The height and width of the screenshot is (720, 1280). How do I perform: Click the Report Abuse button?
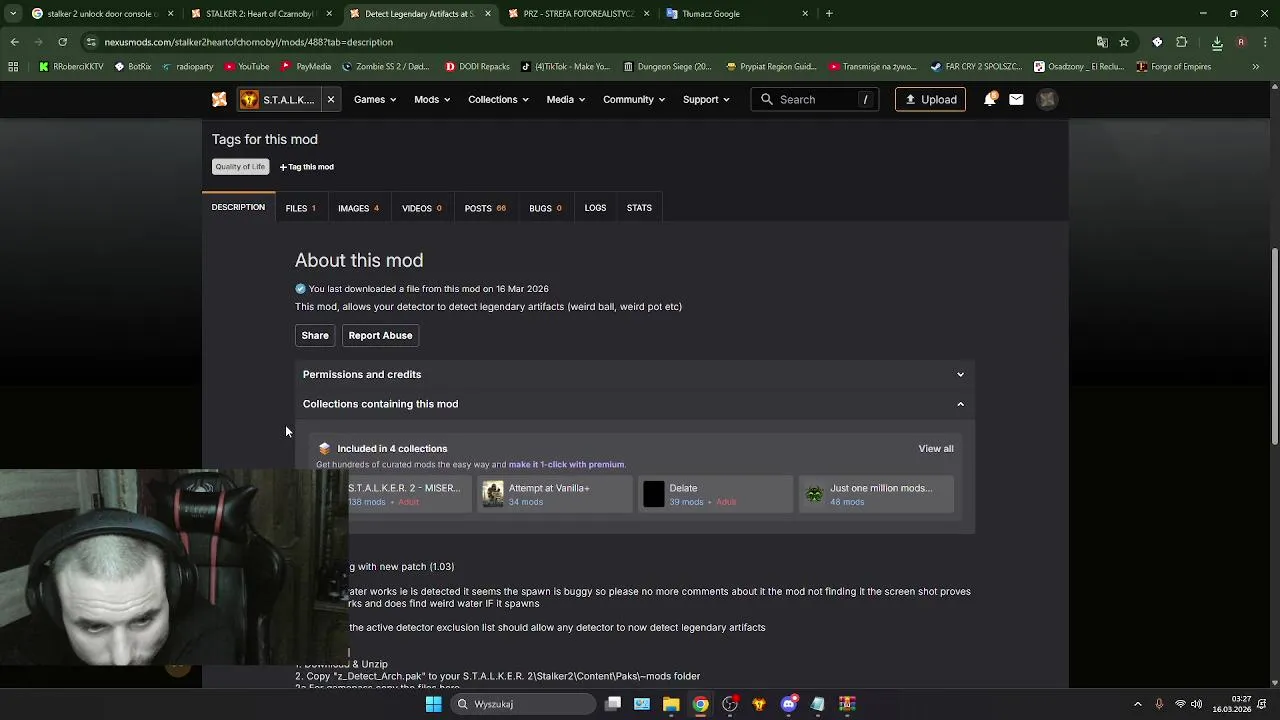(380, 335)
